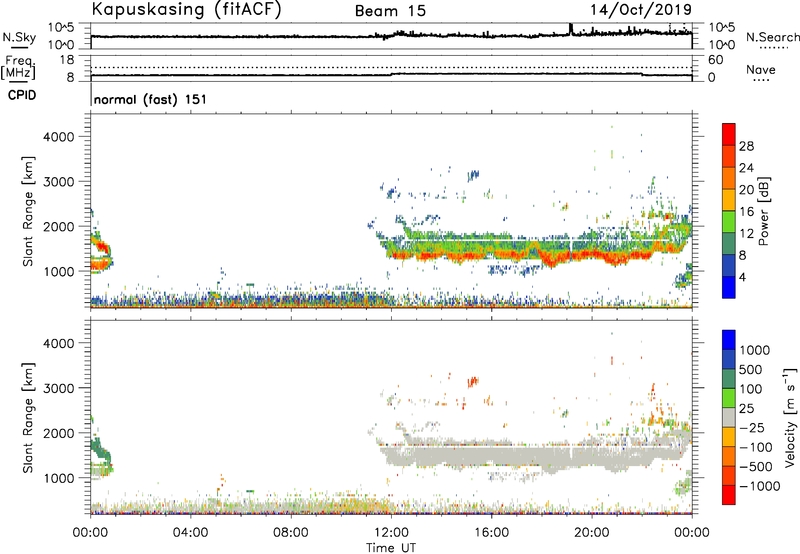The width and height of the screenshot is (800, 554).
Task: Click the '28' power colorbar tick
Action: [x=746, y=146]
